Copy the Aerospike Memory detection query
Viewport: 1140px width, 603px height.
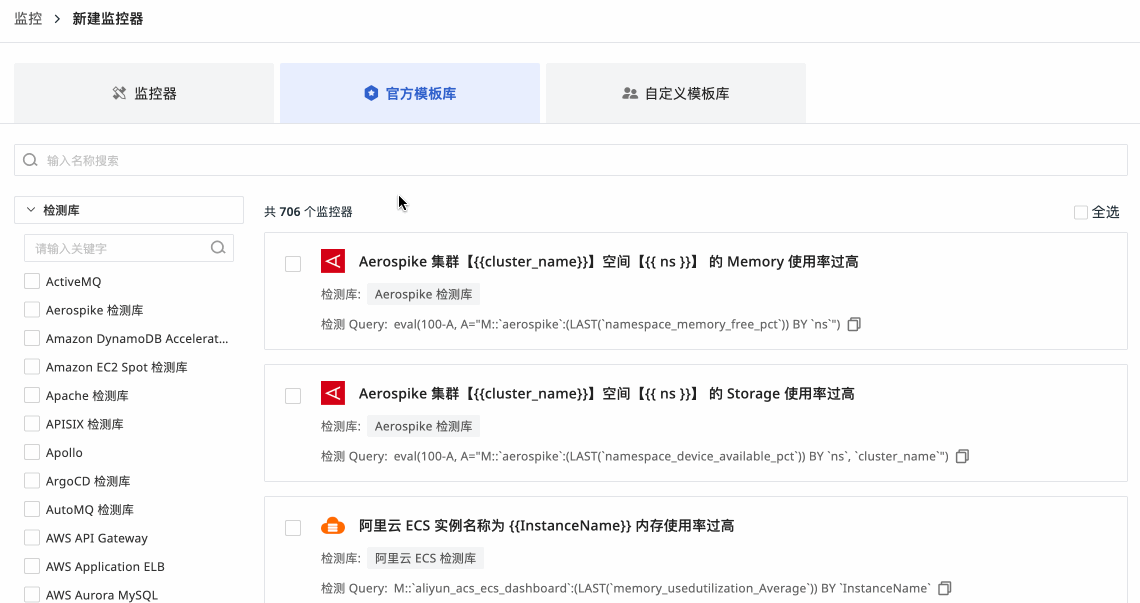[854, 325]
